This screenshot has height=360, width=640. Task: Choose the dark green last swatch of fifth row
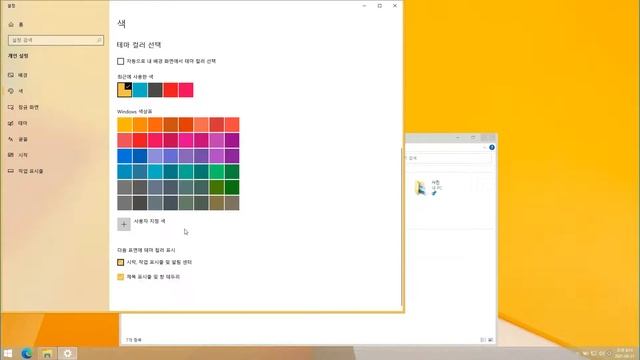coord(232,187)
